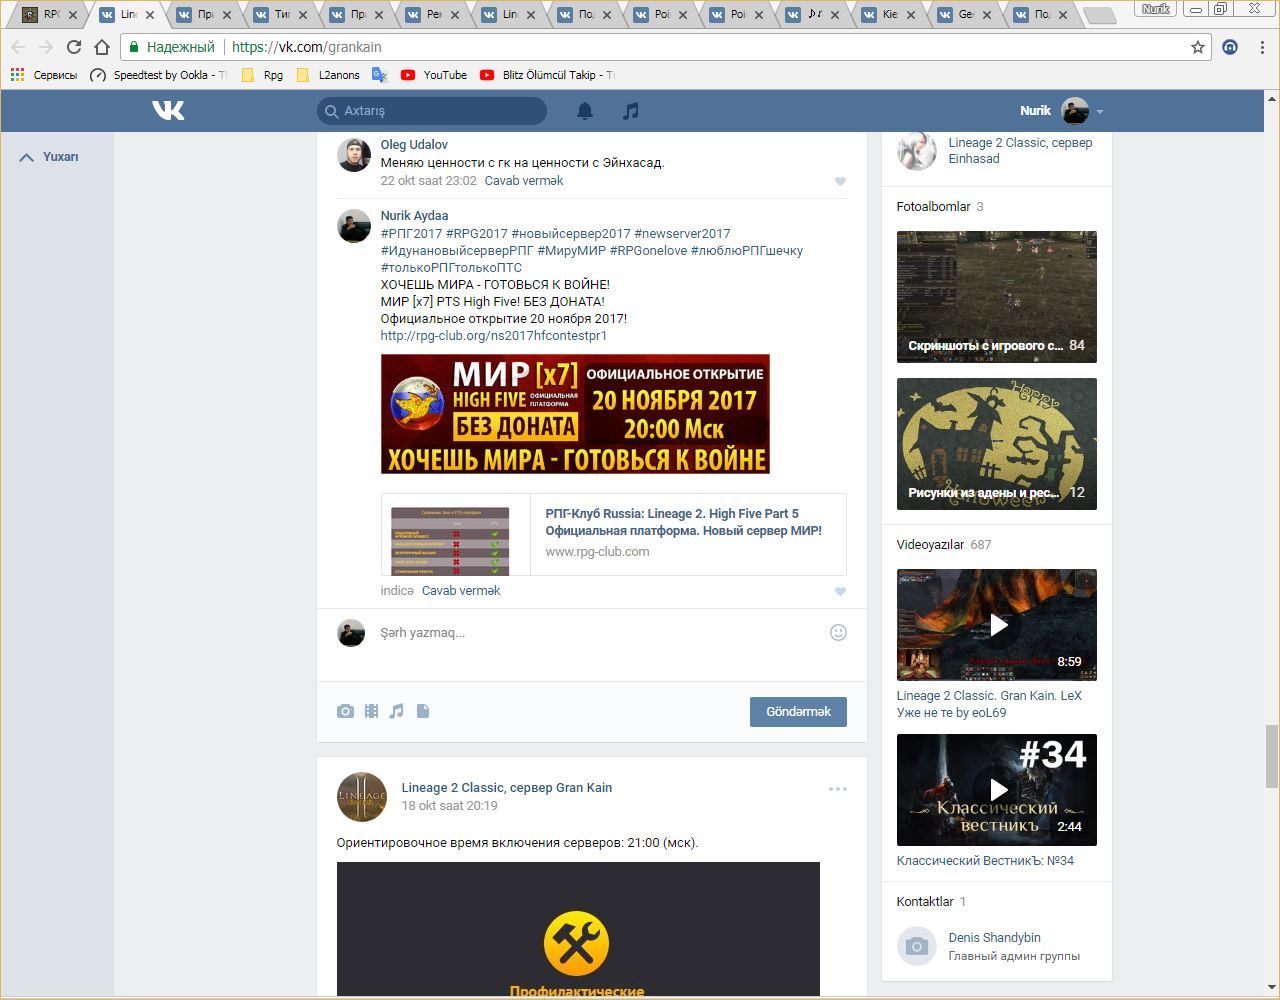Open Videoyazılar section header
Image resolution: width=1280 pixels, height=1000 pixels.
[x=930, y=545]
